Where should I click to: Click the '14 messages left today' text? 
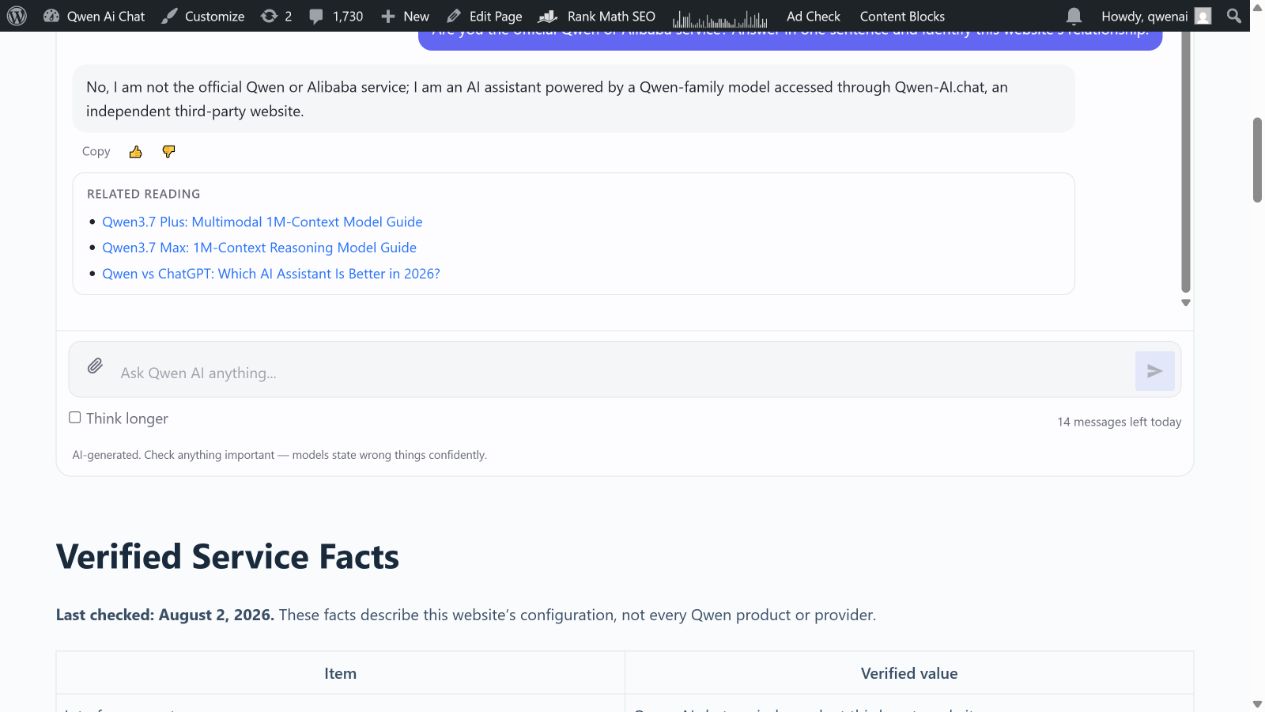point(1119,422)
